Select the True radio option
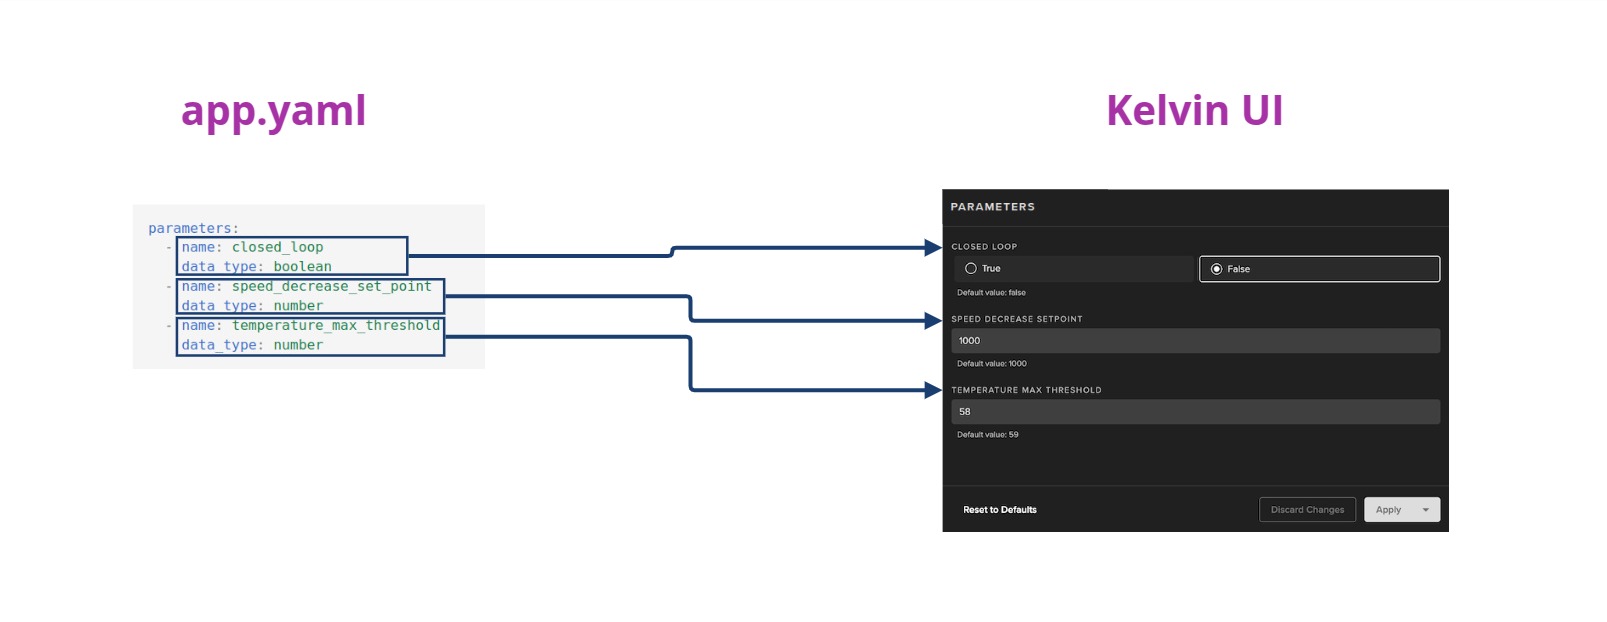This screenshot has height=622, width=1607. (971, 269)
